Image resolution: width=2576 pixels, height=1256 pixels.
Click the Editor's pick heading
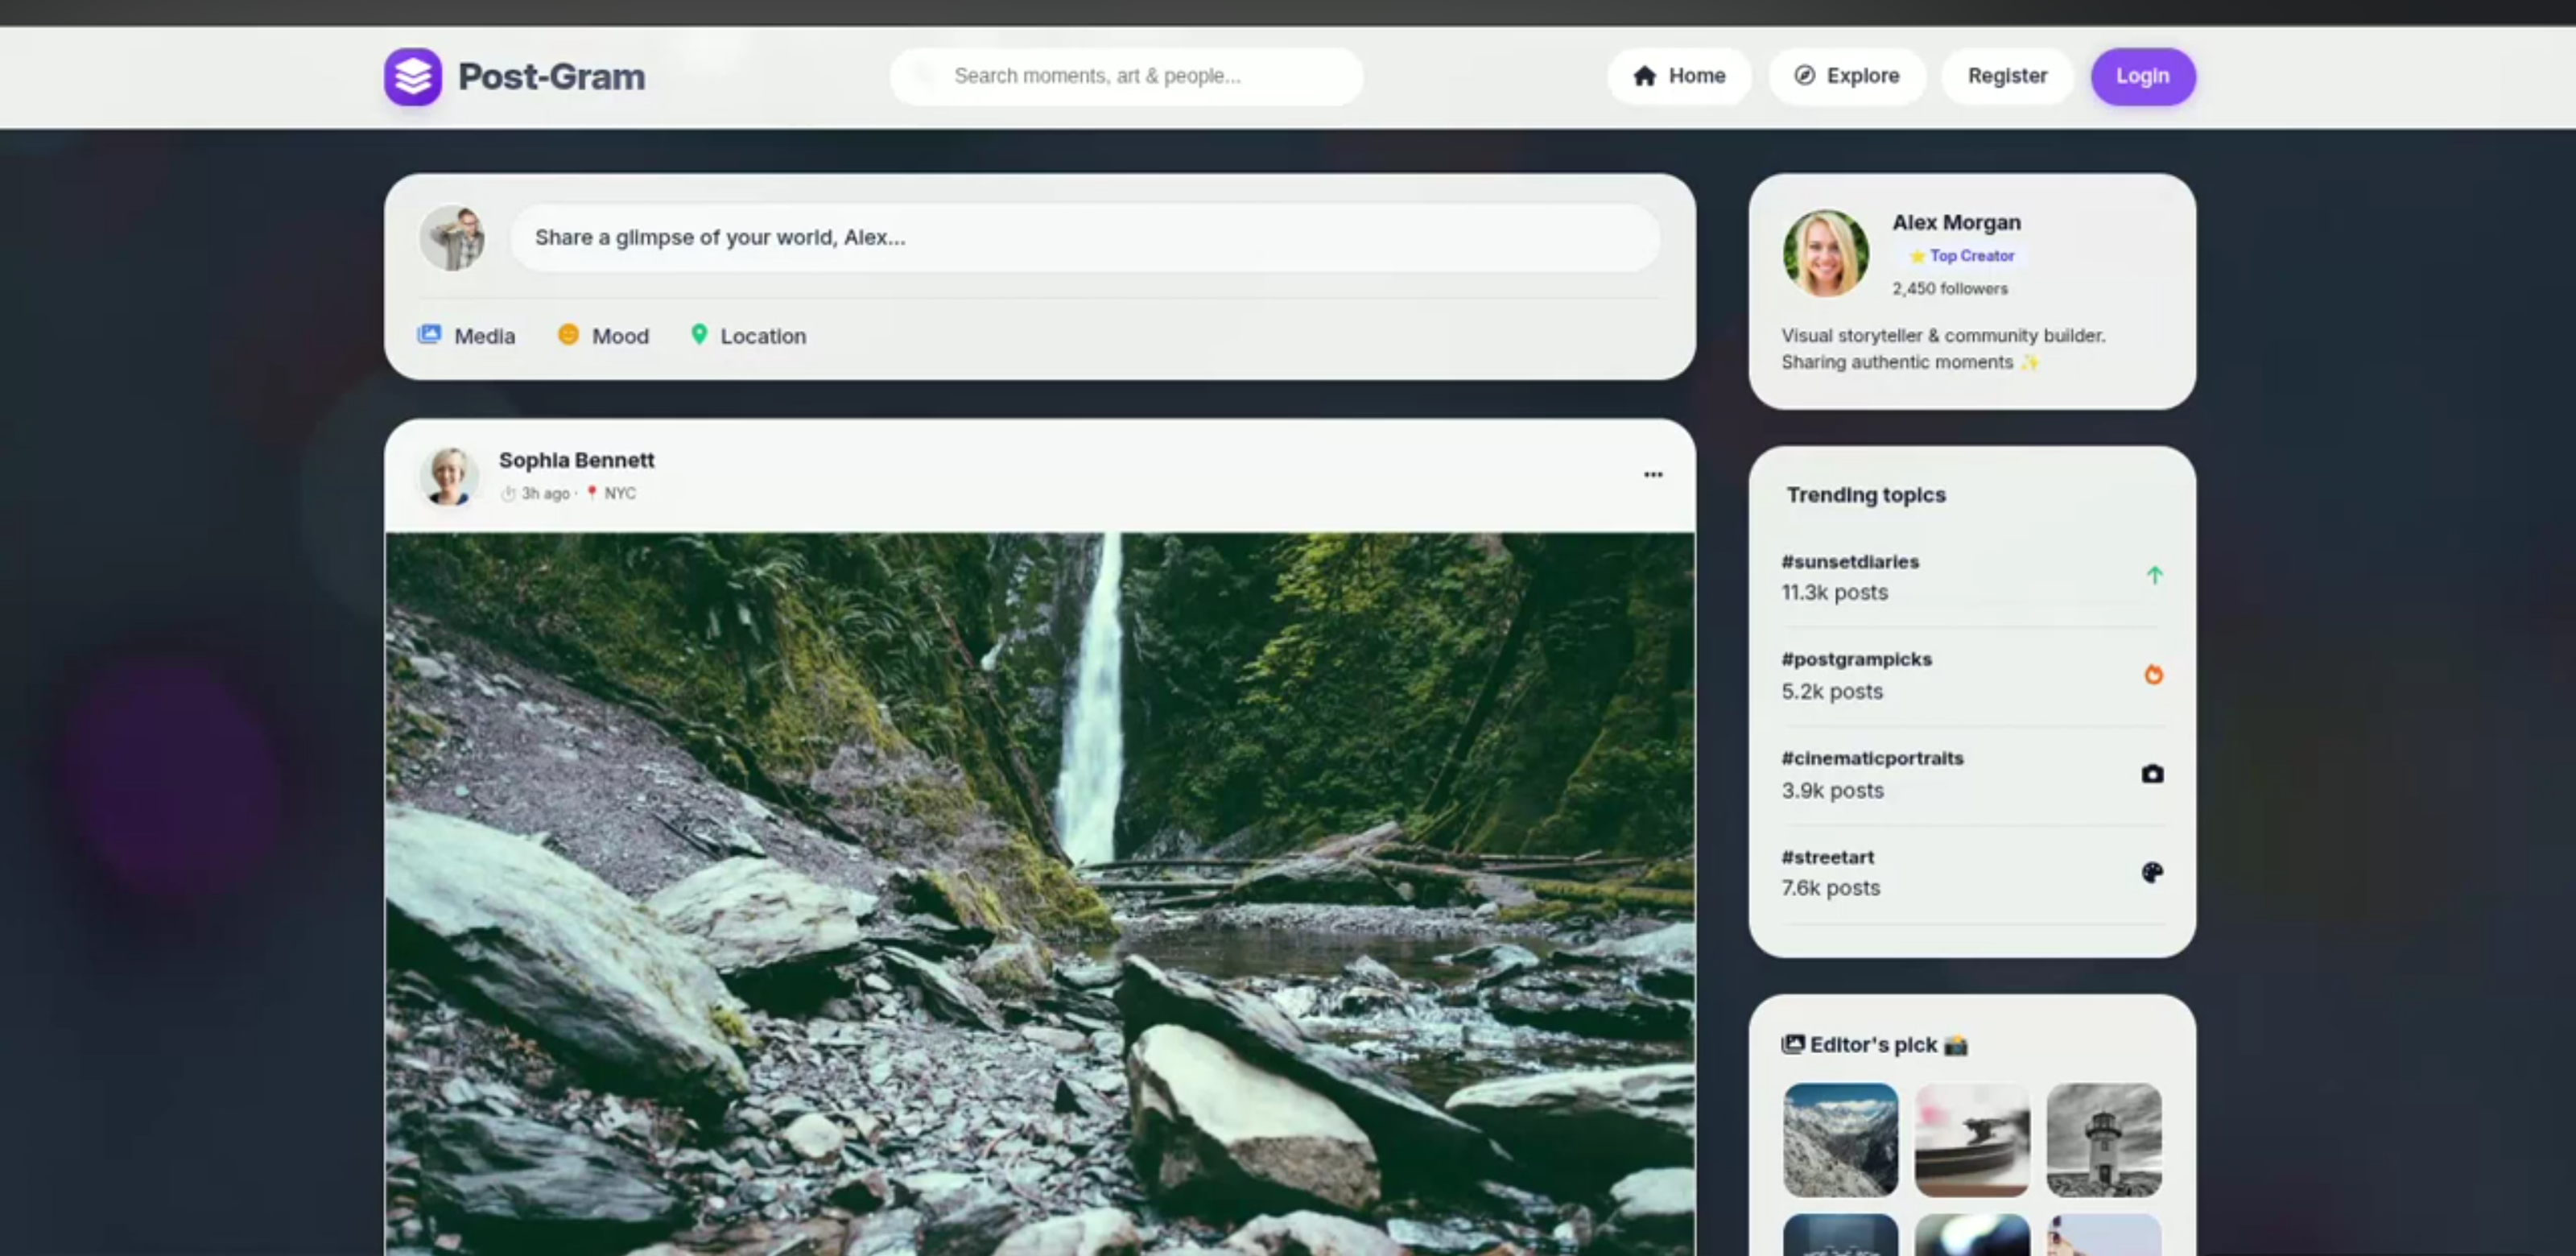(1874, 1044)
